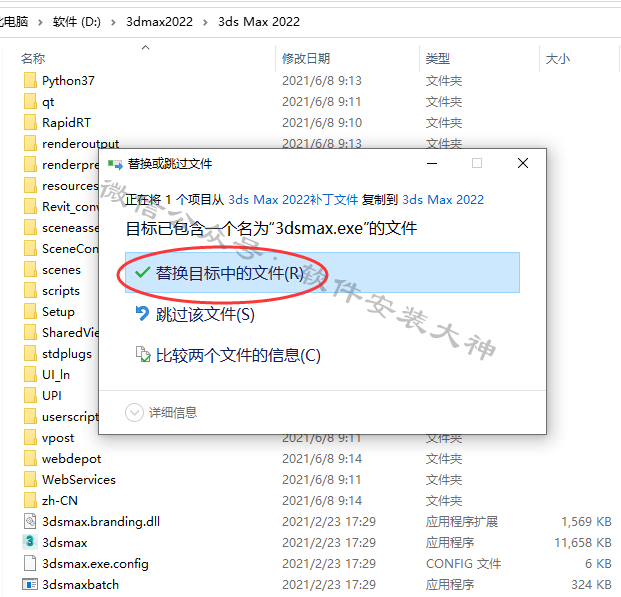Select the 3dsmaxbatch application icon

coord(30,584)
